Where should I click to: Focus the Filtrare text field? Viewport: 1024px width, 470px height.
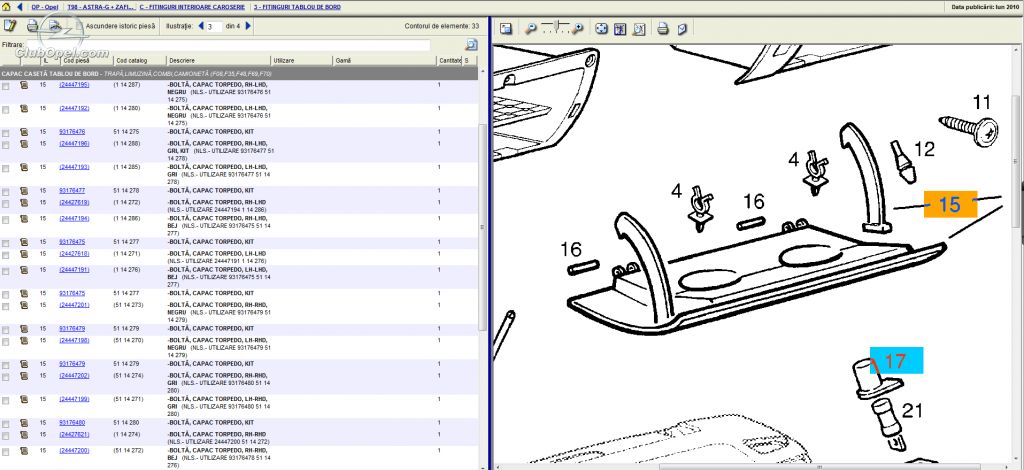pyautogui.click(x=229, y=45)
